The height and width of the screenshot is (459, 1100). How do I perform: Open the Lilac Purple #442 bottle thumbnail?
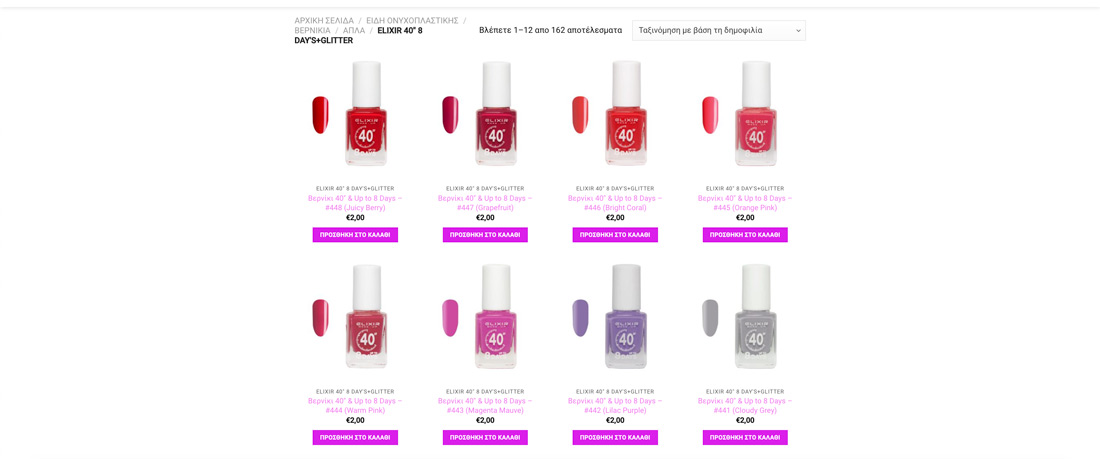click(x=615, y=317)
